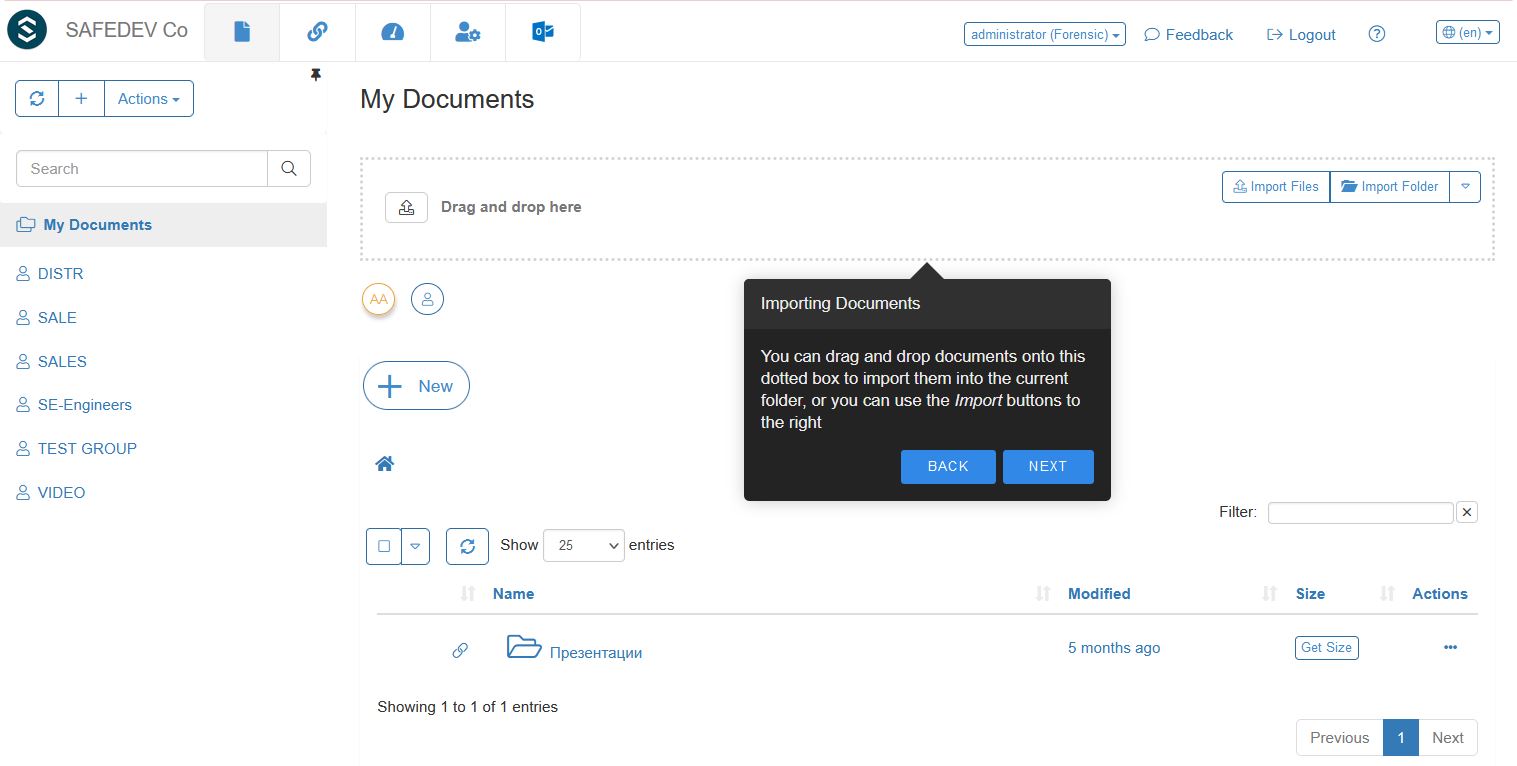The image size is (1517, 766).
Task: Toggle the select-all checkbox
Action: 384,546
